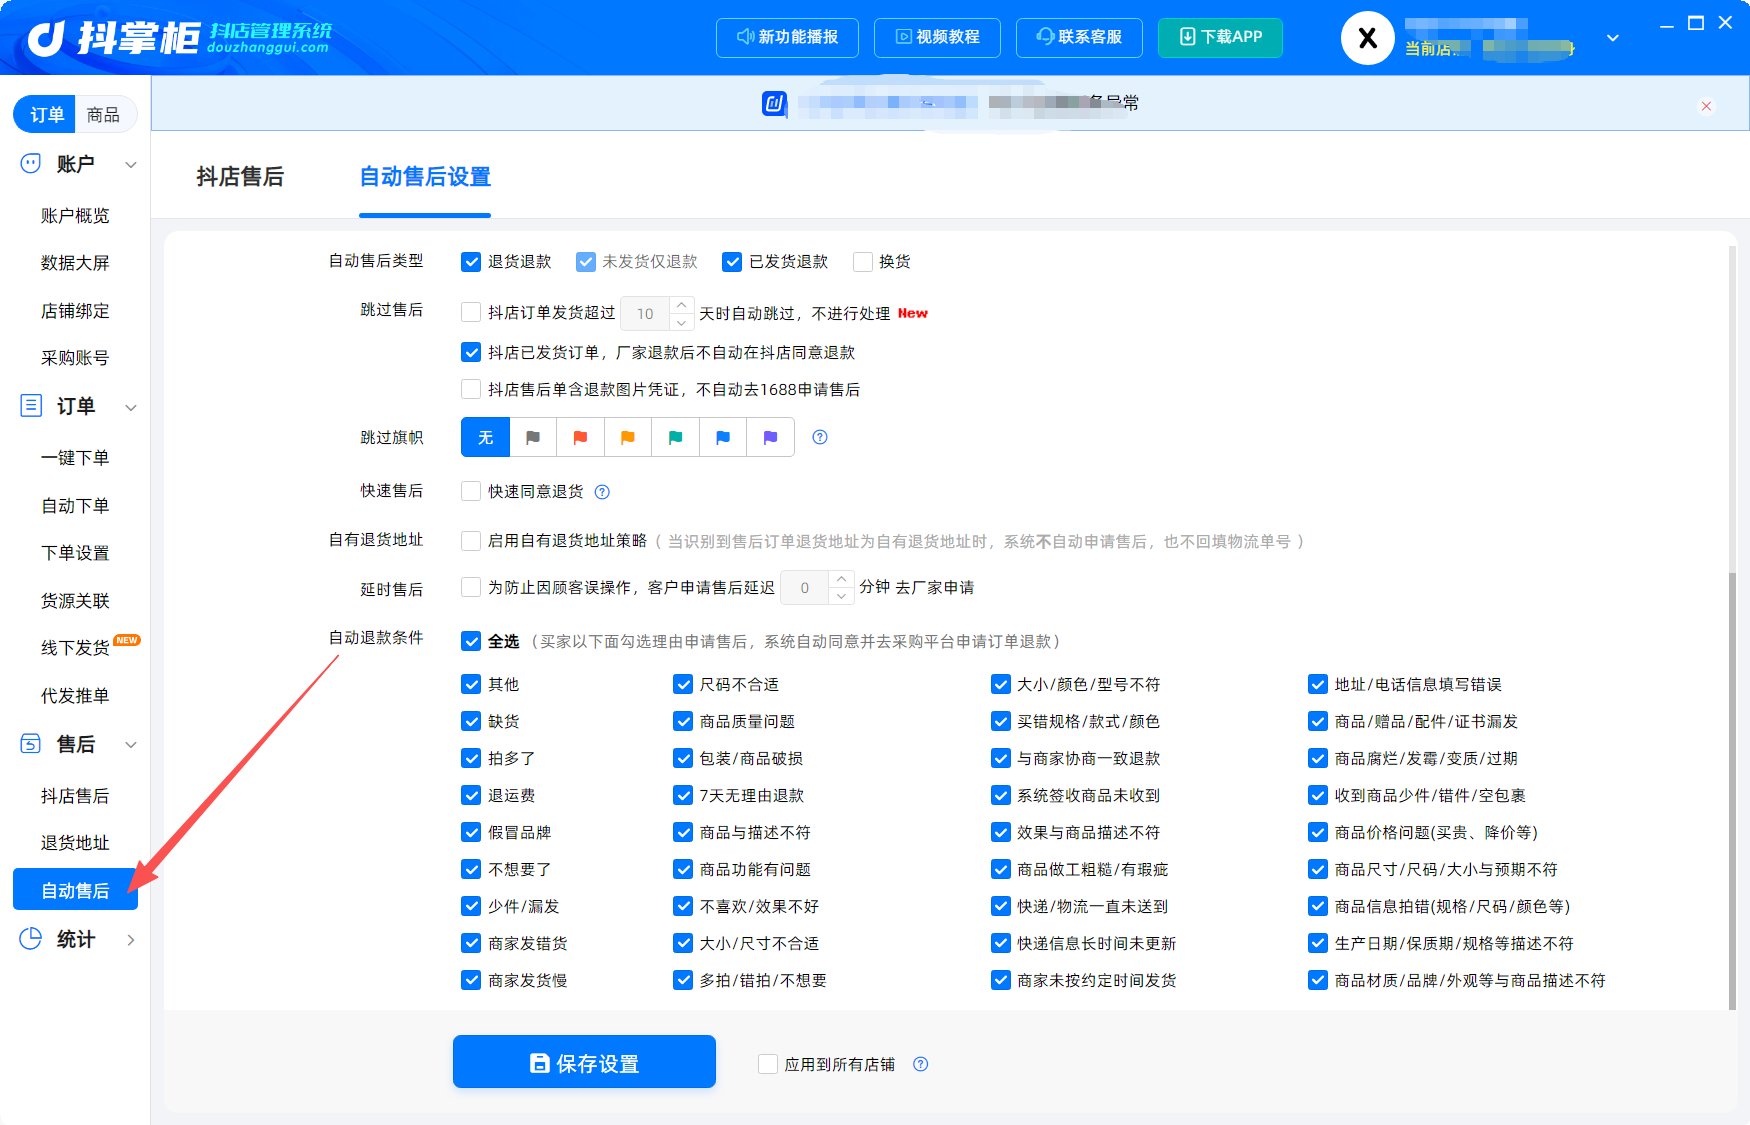This screenshot has height=1125, width=1750.
Task: Click the notification banner app icon
Action: [x=774, y=103]
